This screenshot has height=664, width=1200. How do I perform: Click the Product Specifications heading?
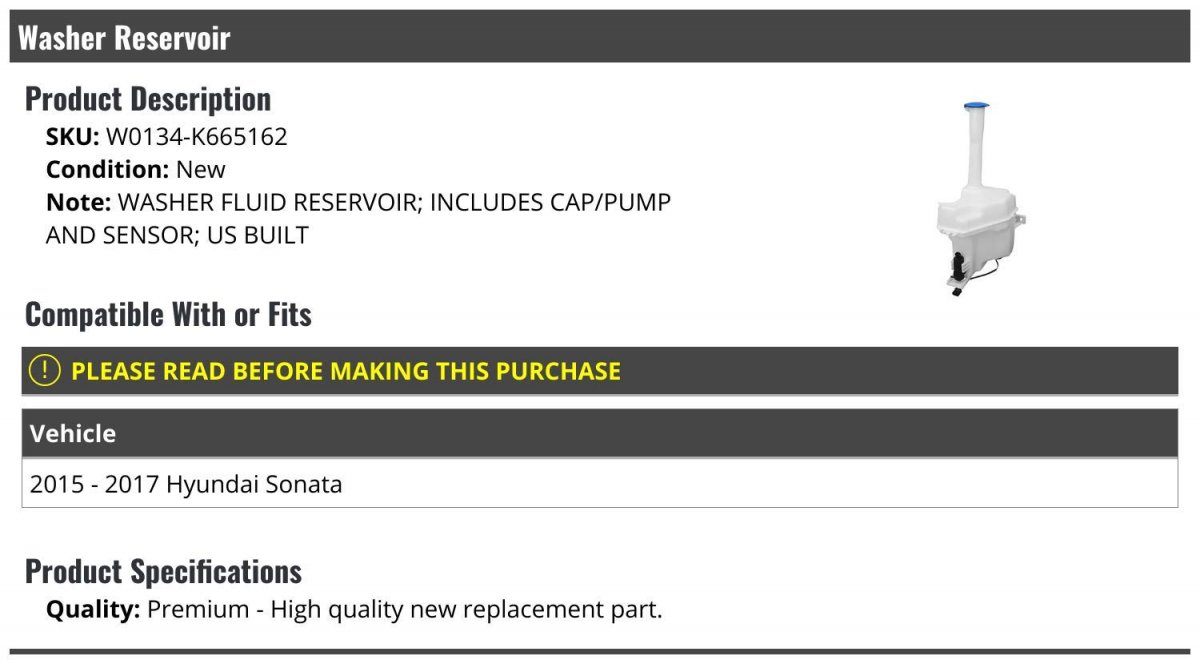click(x=163, y=572)
